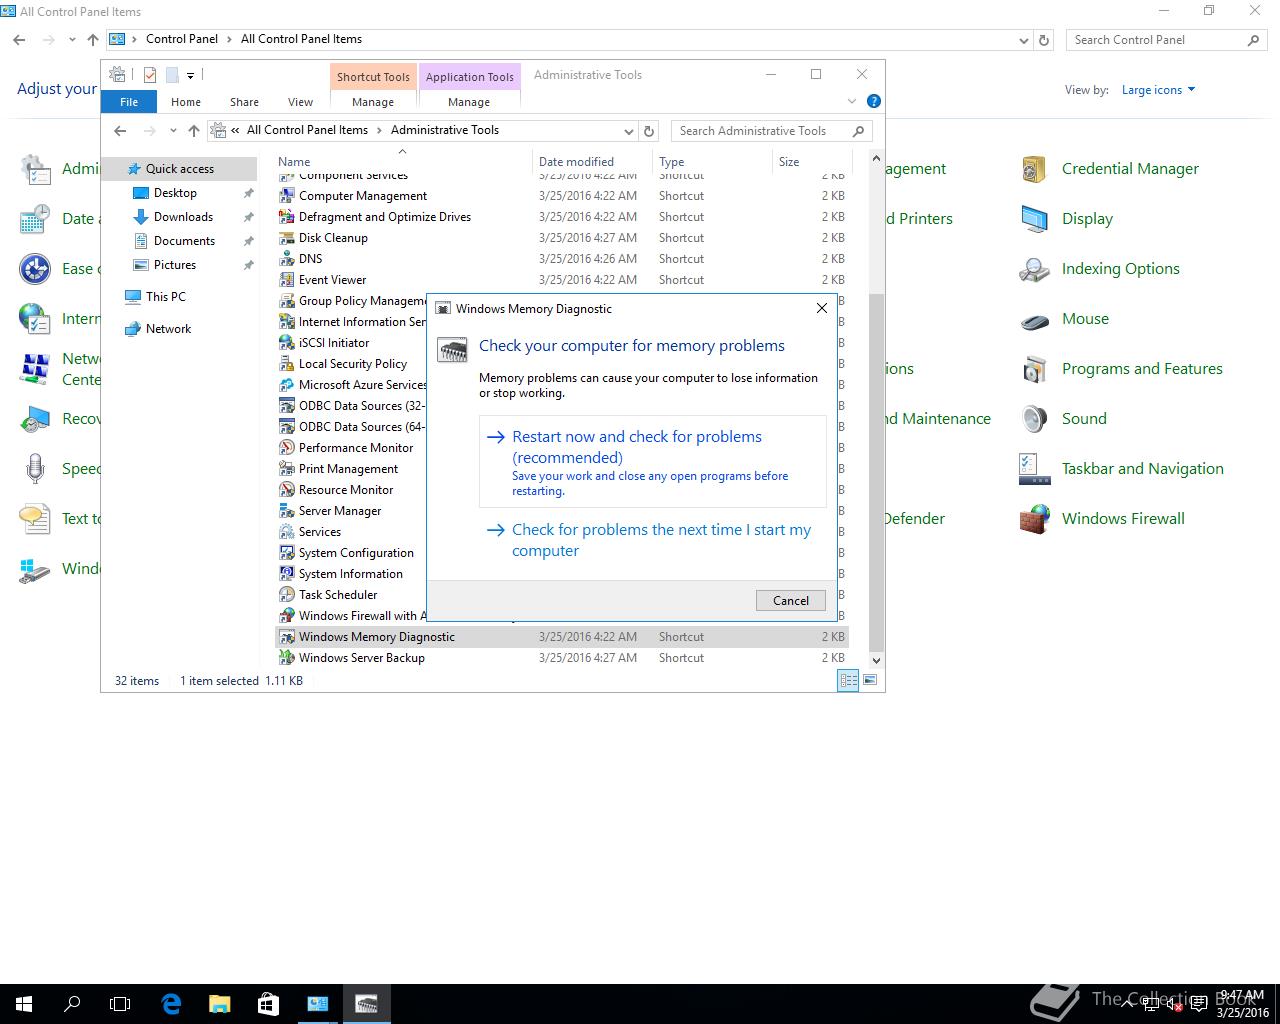Select the System Configuration icon
This screenshot has height=1024, width=1280.
[x=287, y=553]
